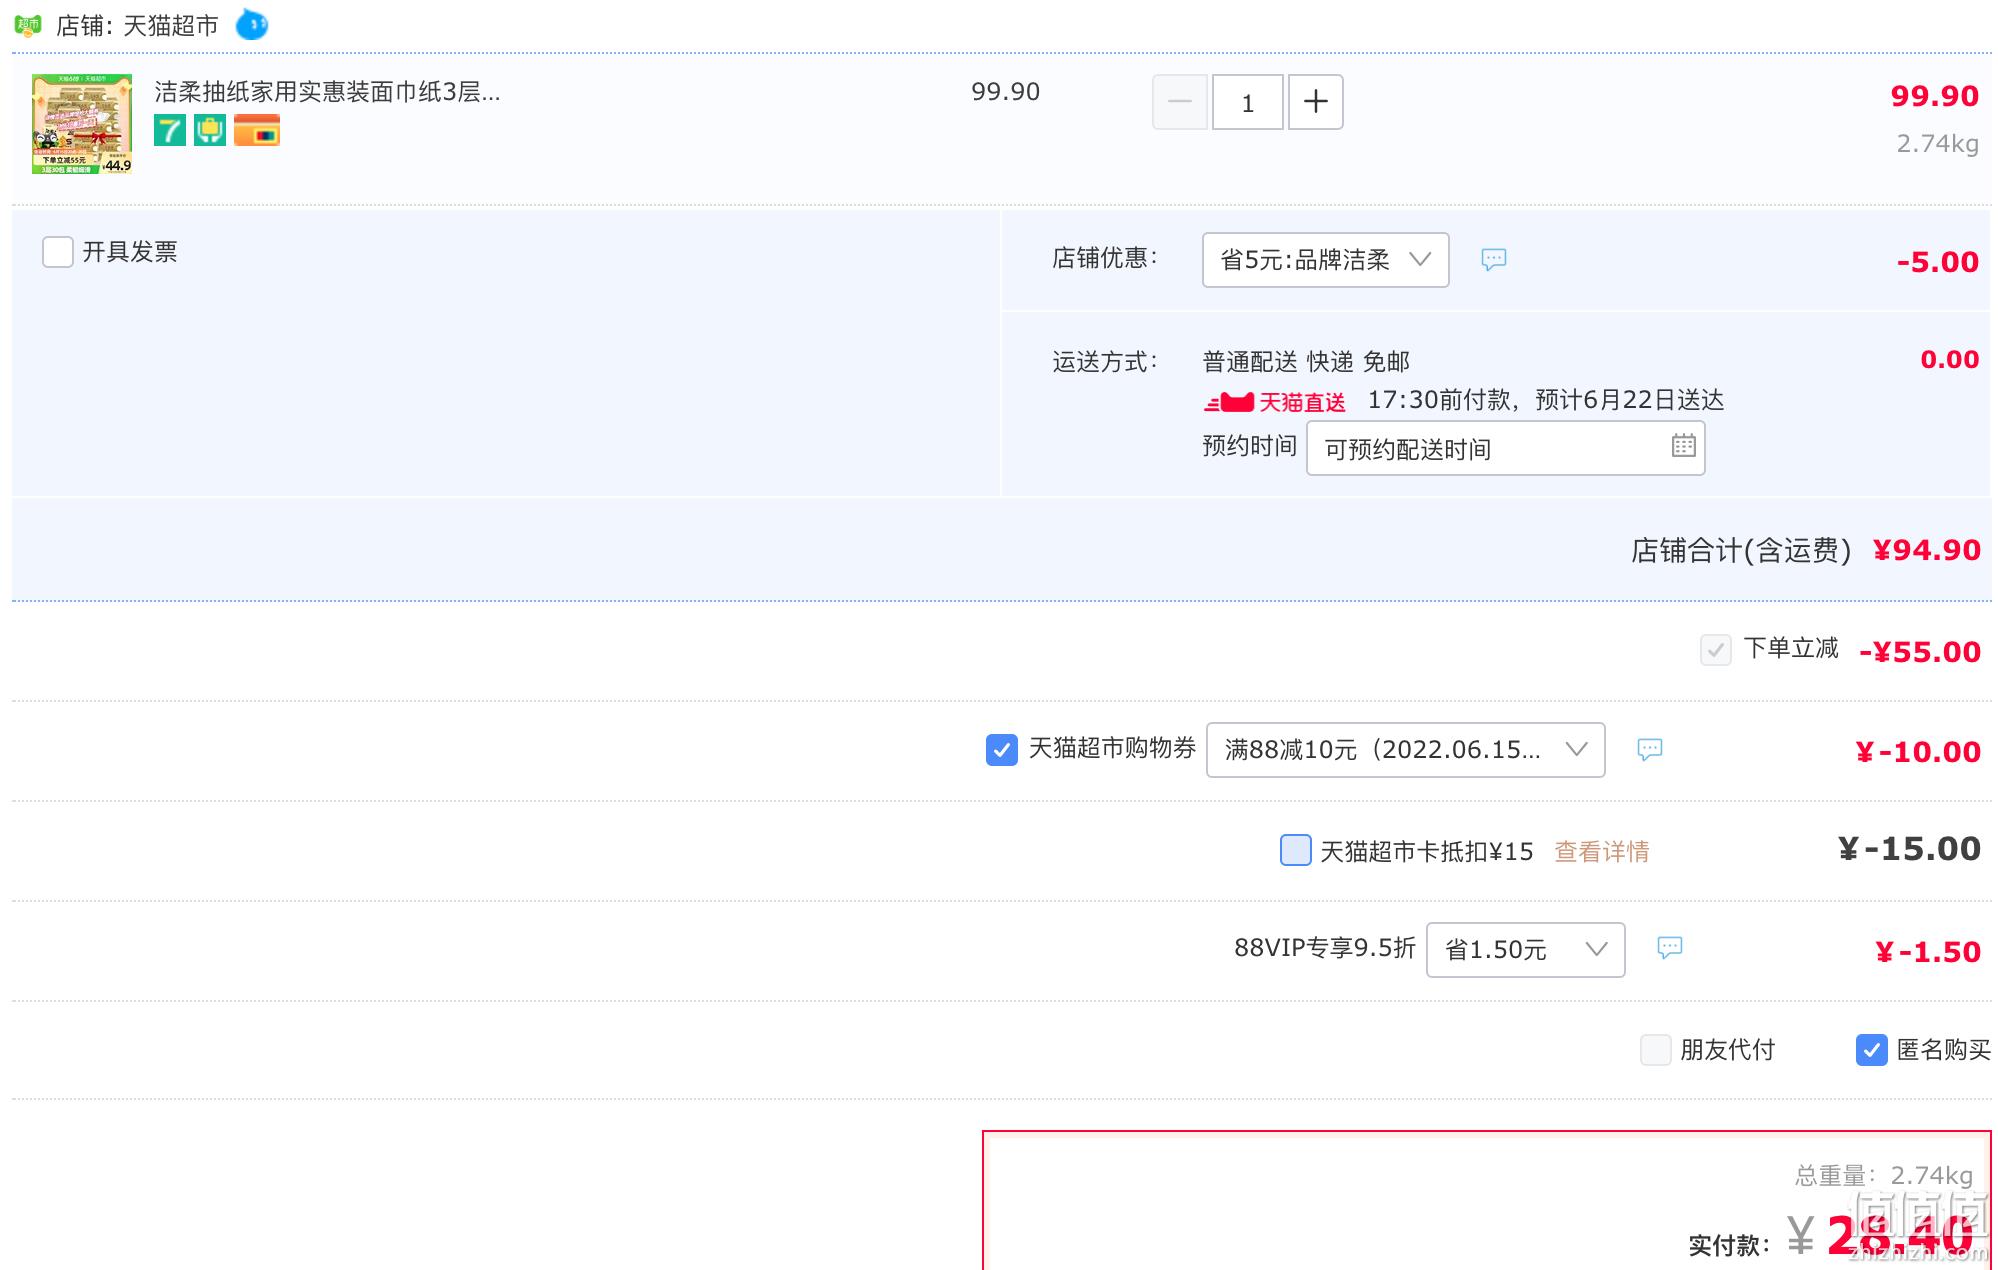Open the tissue product thumbnail image

82,124
